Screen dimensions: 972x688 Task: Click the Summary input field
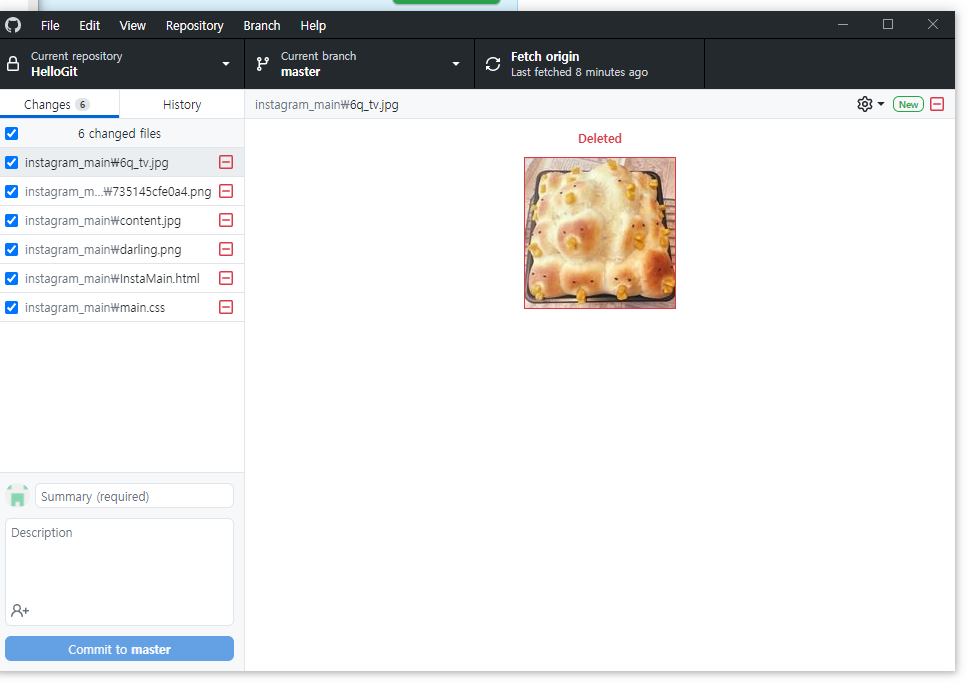pyautogui.click(x=134, y=496)
